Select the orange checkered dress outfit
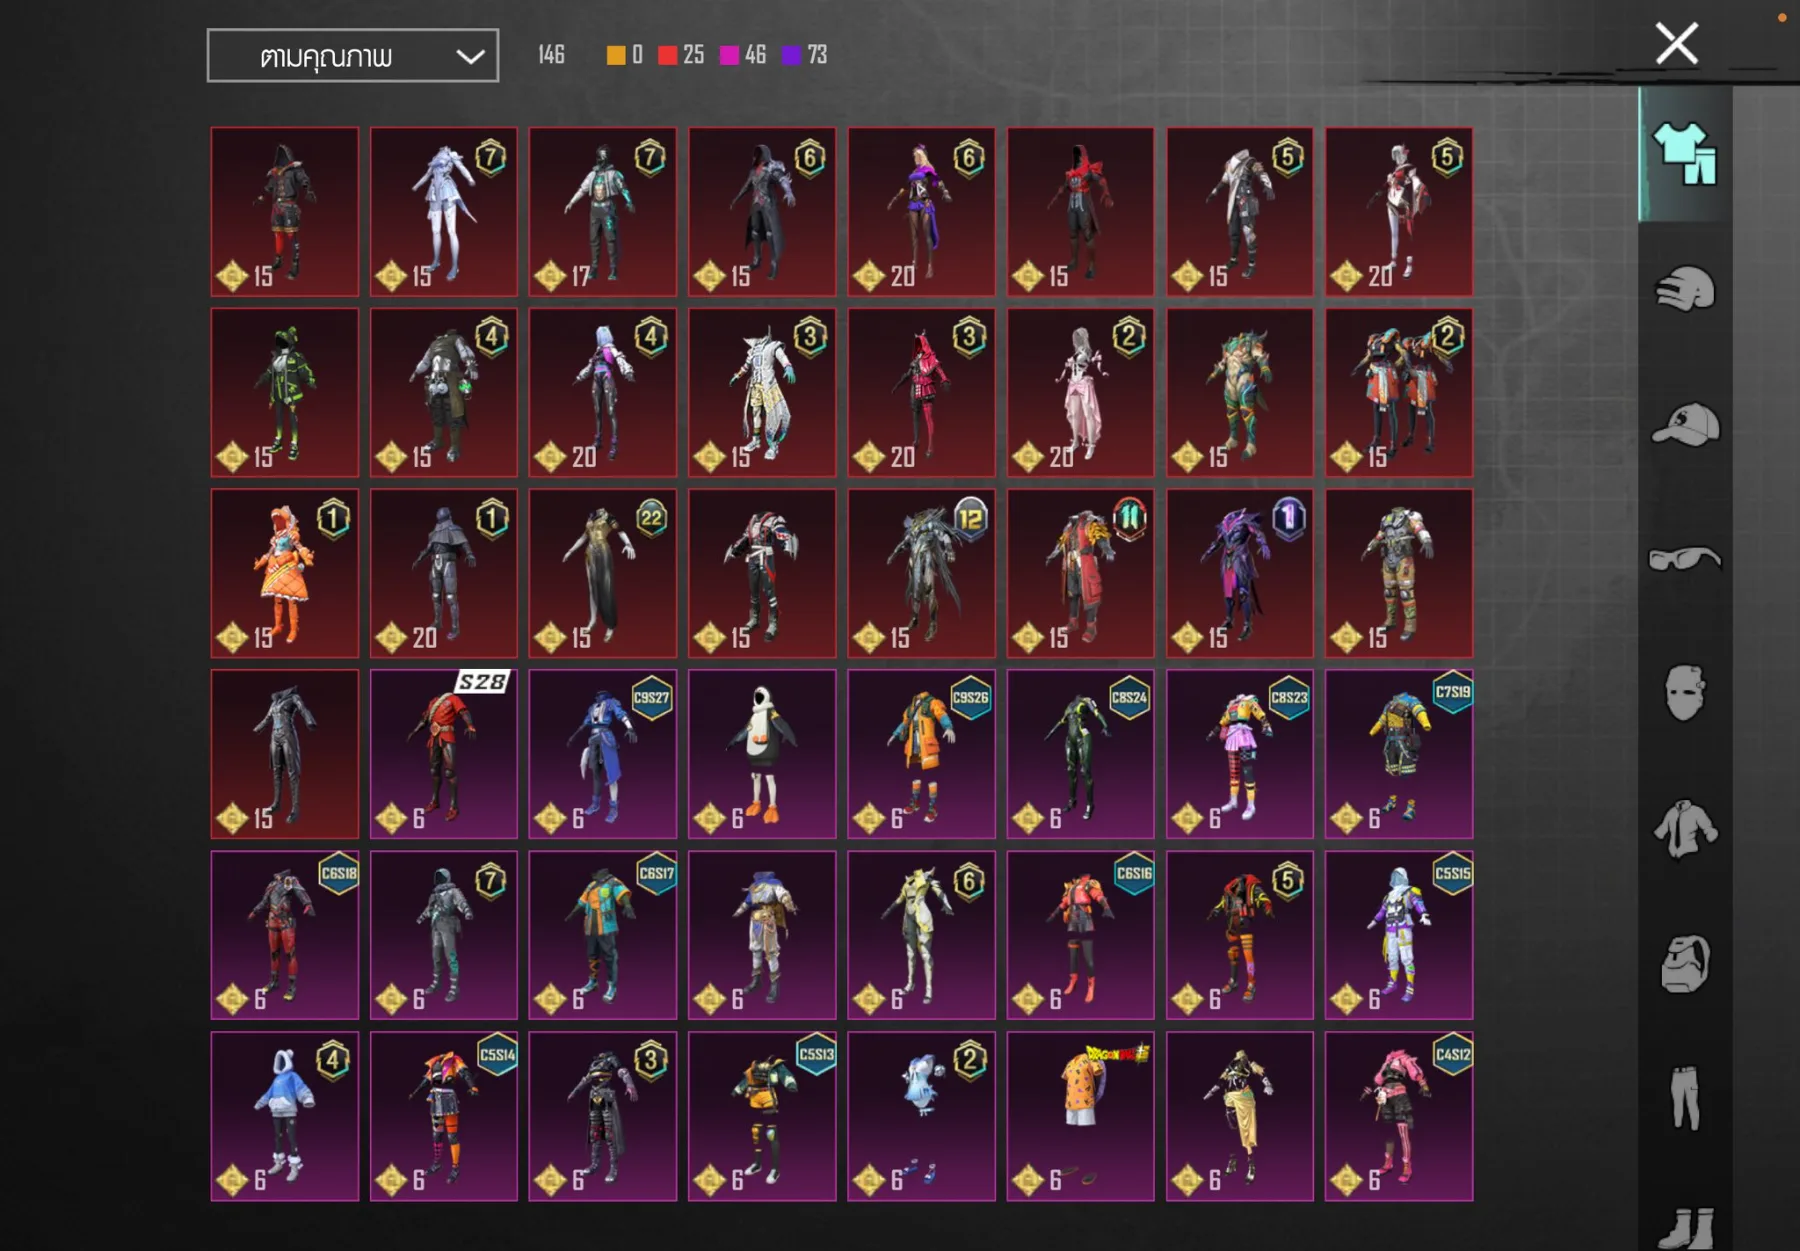The height and width of the screenshot is (1251, 1800). pyautogui.click(x=284, y=572)
